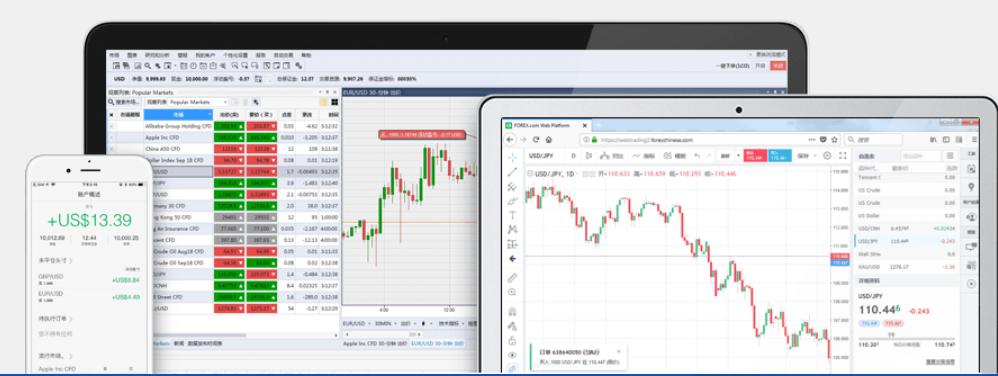Viewport: 998px width, 376px height.
Task: Click the browser reload icon
Action: (536, 139)
